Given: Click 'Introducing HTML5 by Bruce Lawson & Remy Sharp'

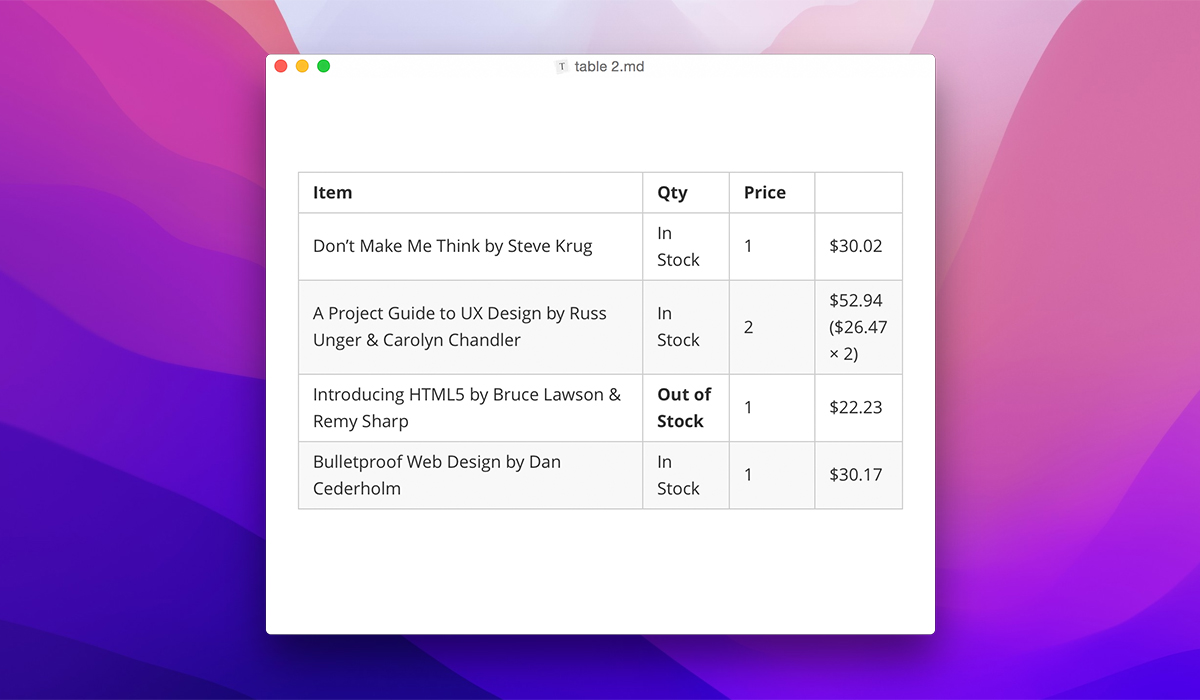Looking at the screenshot, I should point(465,407).
